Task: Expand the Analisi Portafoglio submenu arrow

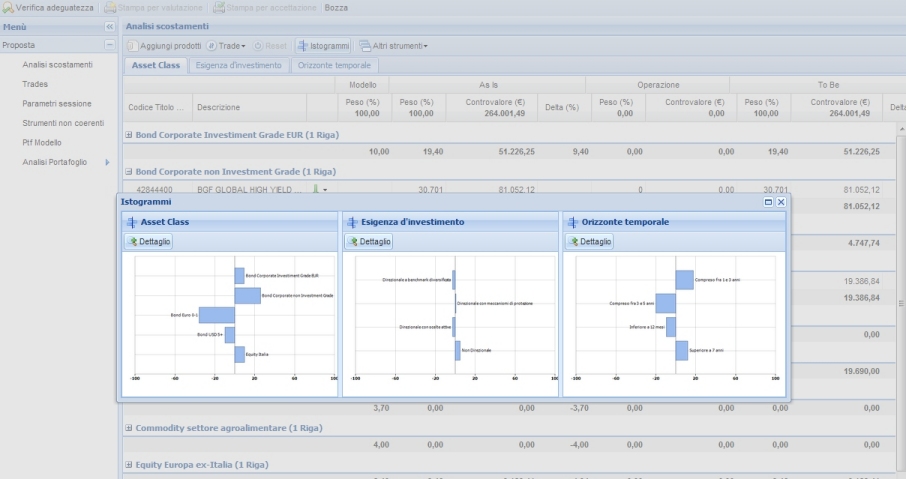Action: (107, 162)
